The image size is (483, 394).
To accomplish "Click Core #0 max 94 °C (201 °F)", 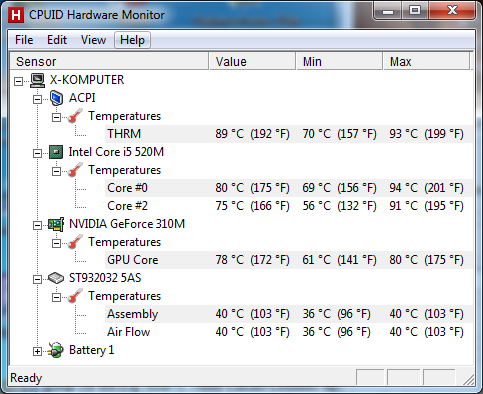I will 426,188.
